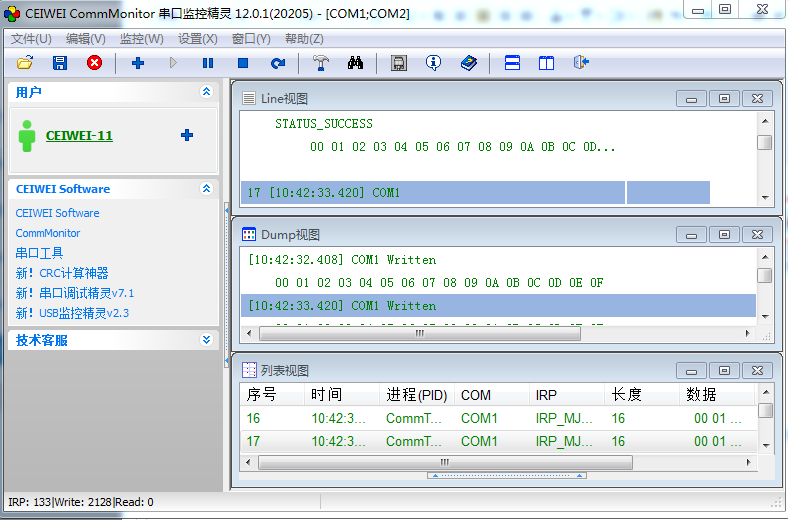Click the blue plus next to CEIWEI-11
Screen dimensions: 788x520
(187, 135)
